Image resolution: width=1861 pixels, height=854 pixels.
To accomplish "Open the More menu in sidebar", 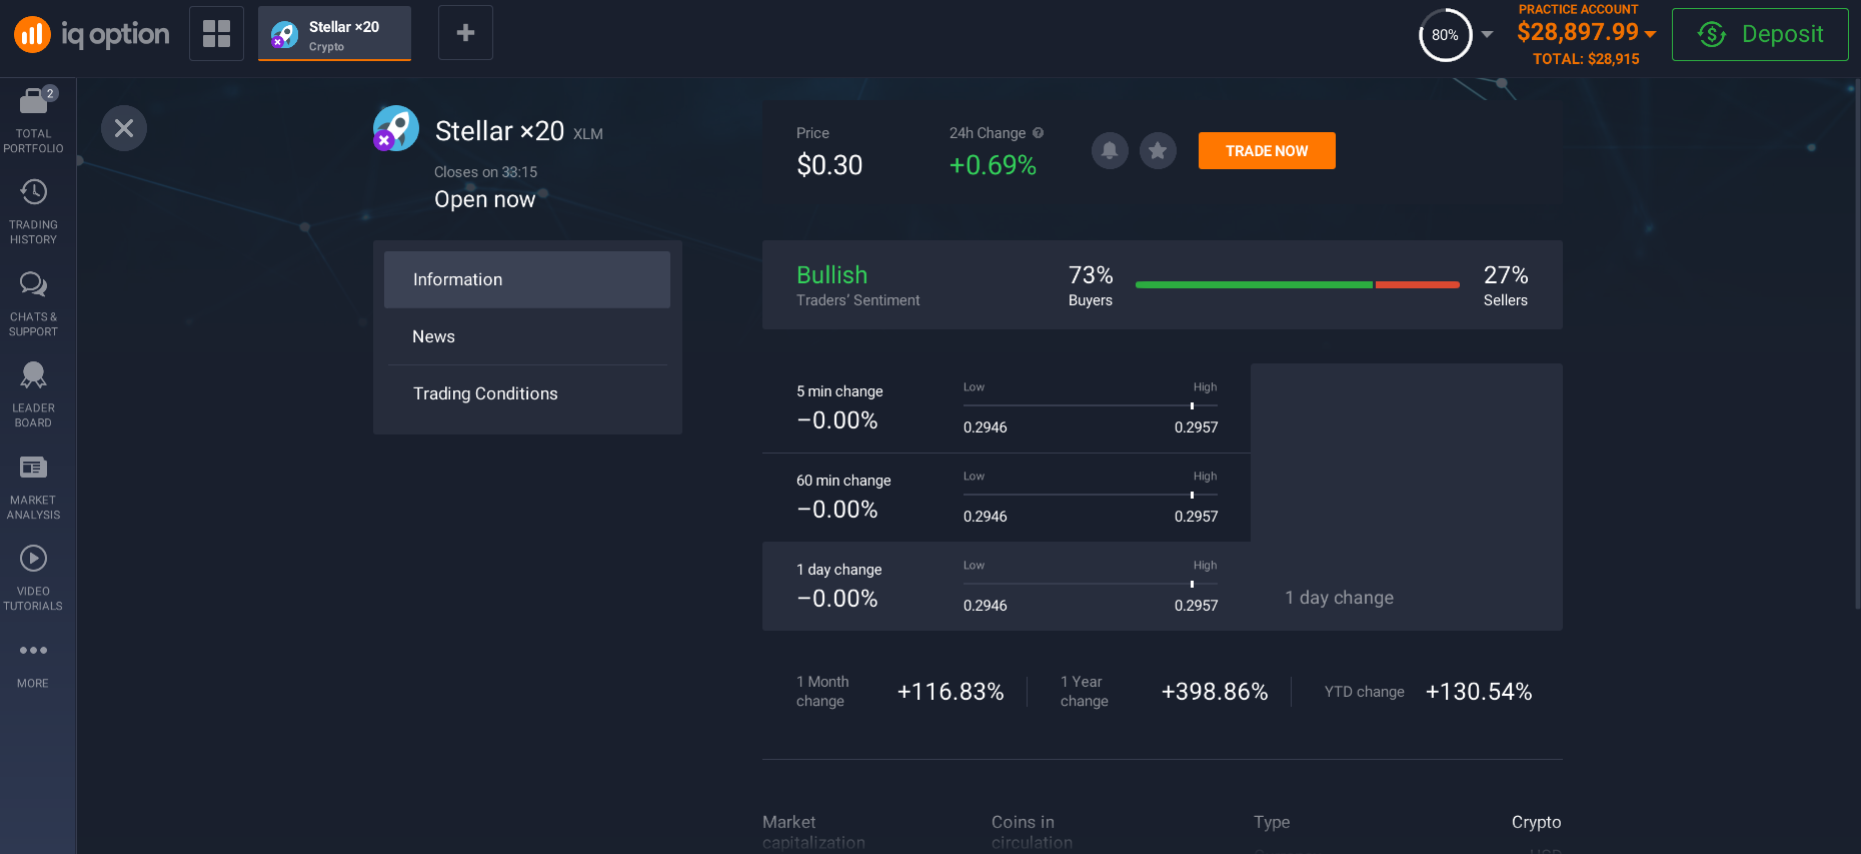I will click(33, 664).
